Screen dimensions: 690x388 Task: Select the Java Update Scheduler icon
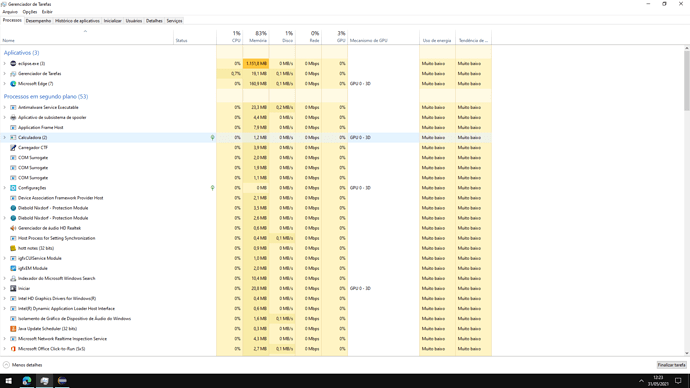point(13,329)
